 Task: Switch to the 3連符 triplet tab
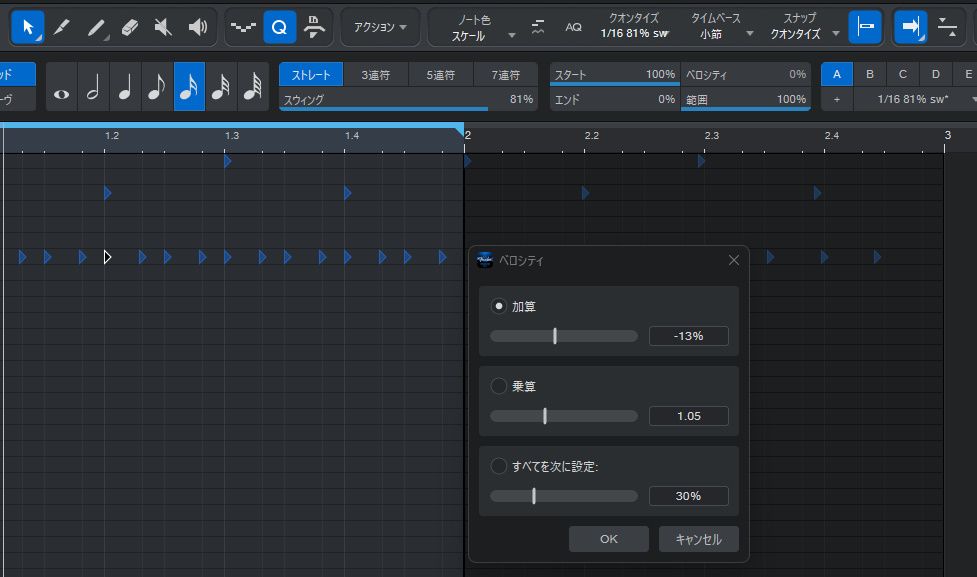(x=376, y=74)
